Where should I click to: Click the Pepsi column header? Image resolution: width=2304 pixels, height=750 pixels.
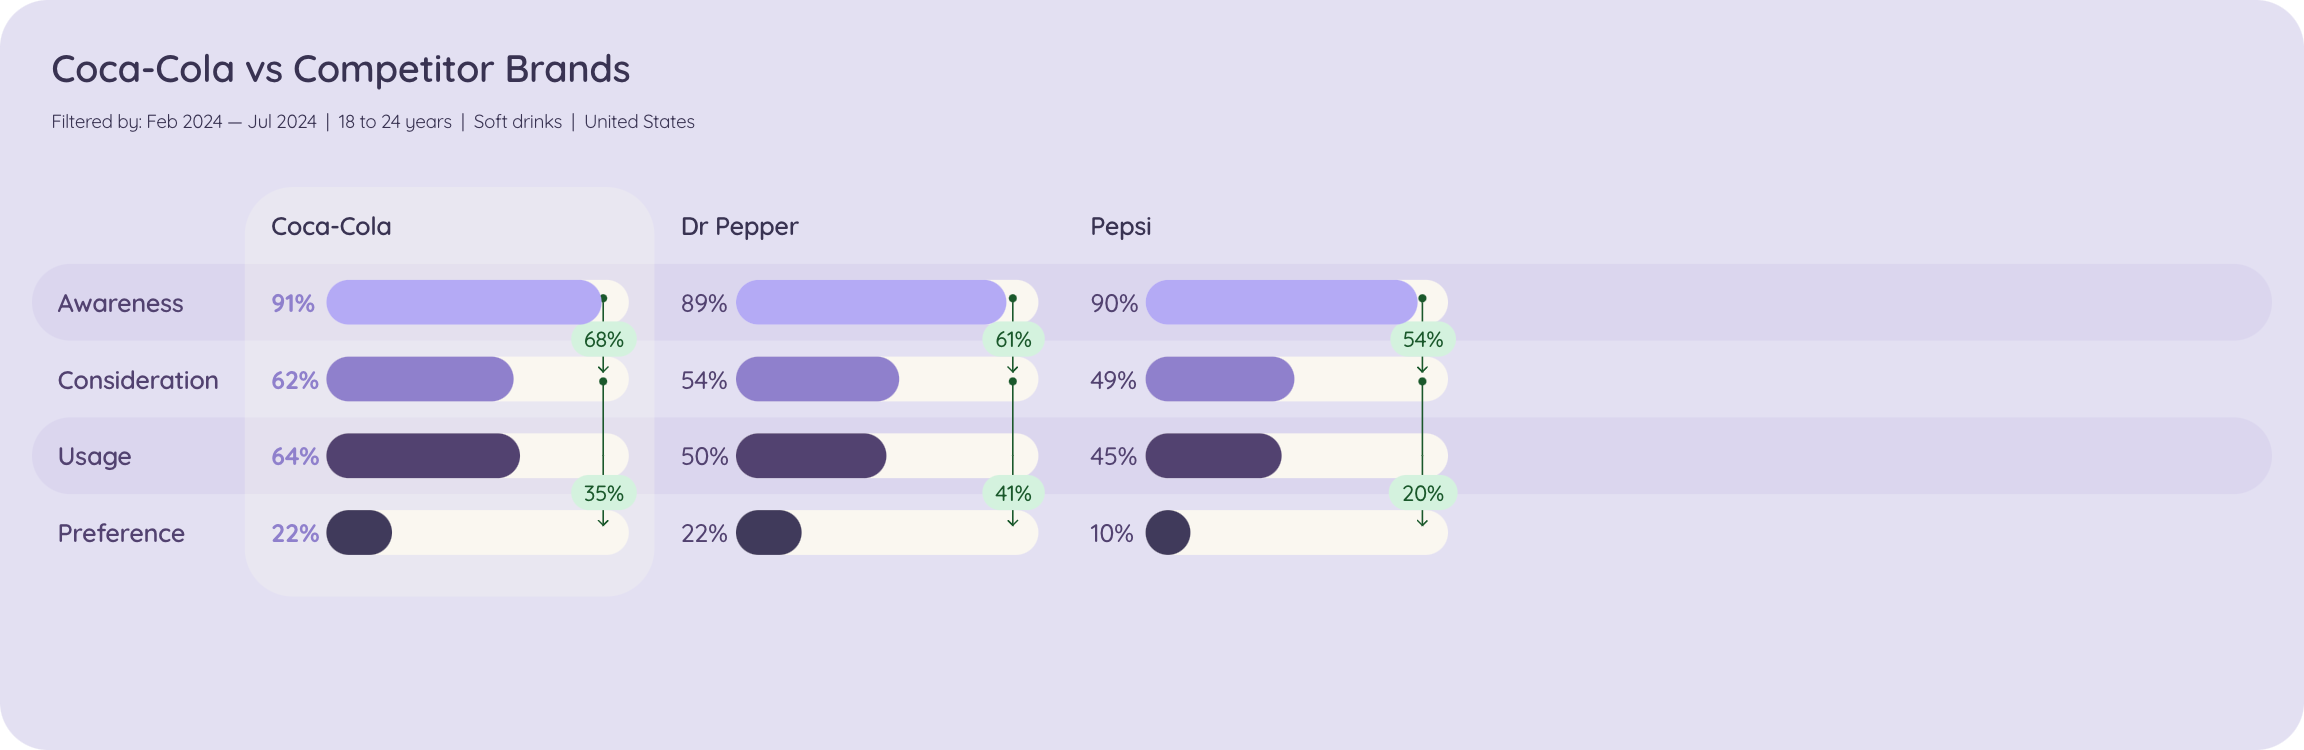pyautogui.click(x=1120, y=227)
